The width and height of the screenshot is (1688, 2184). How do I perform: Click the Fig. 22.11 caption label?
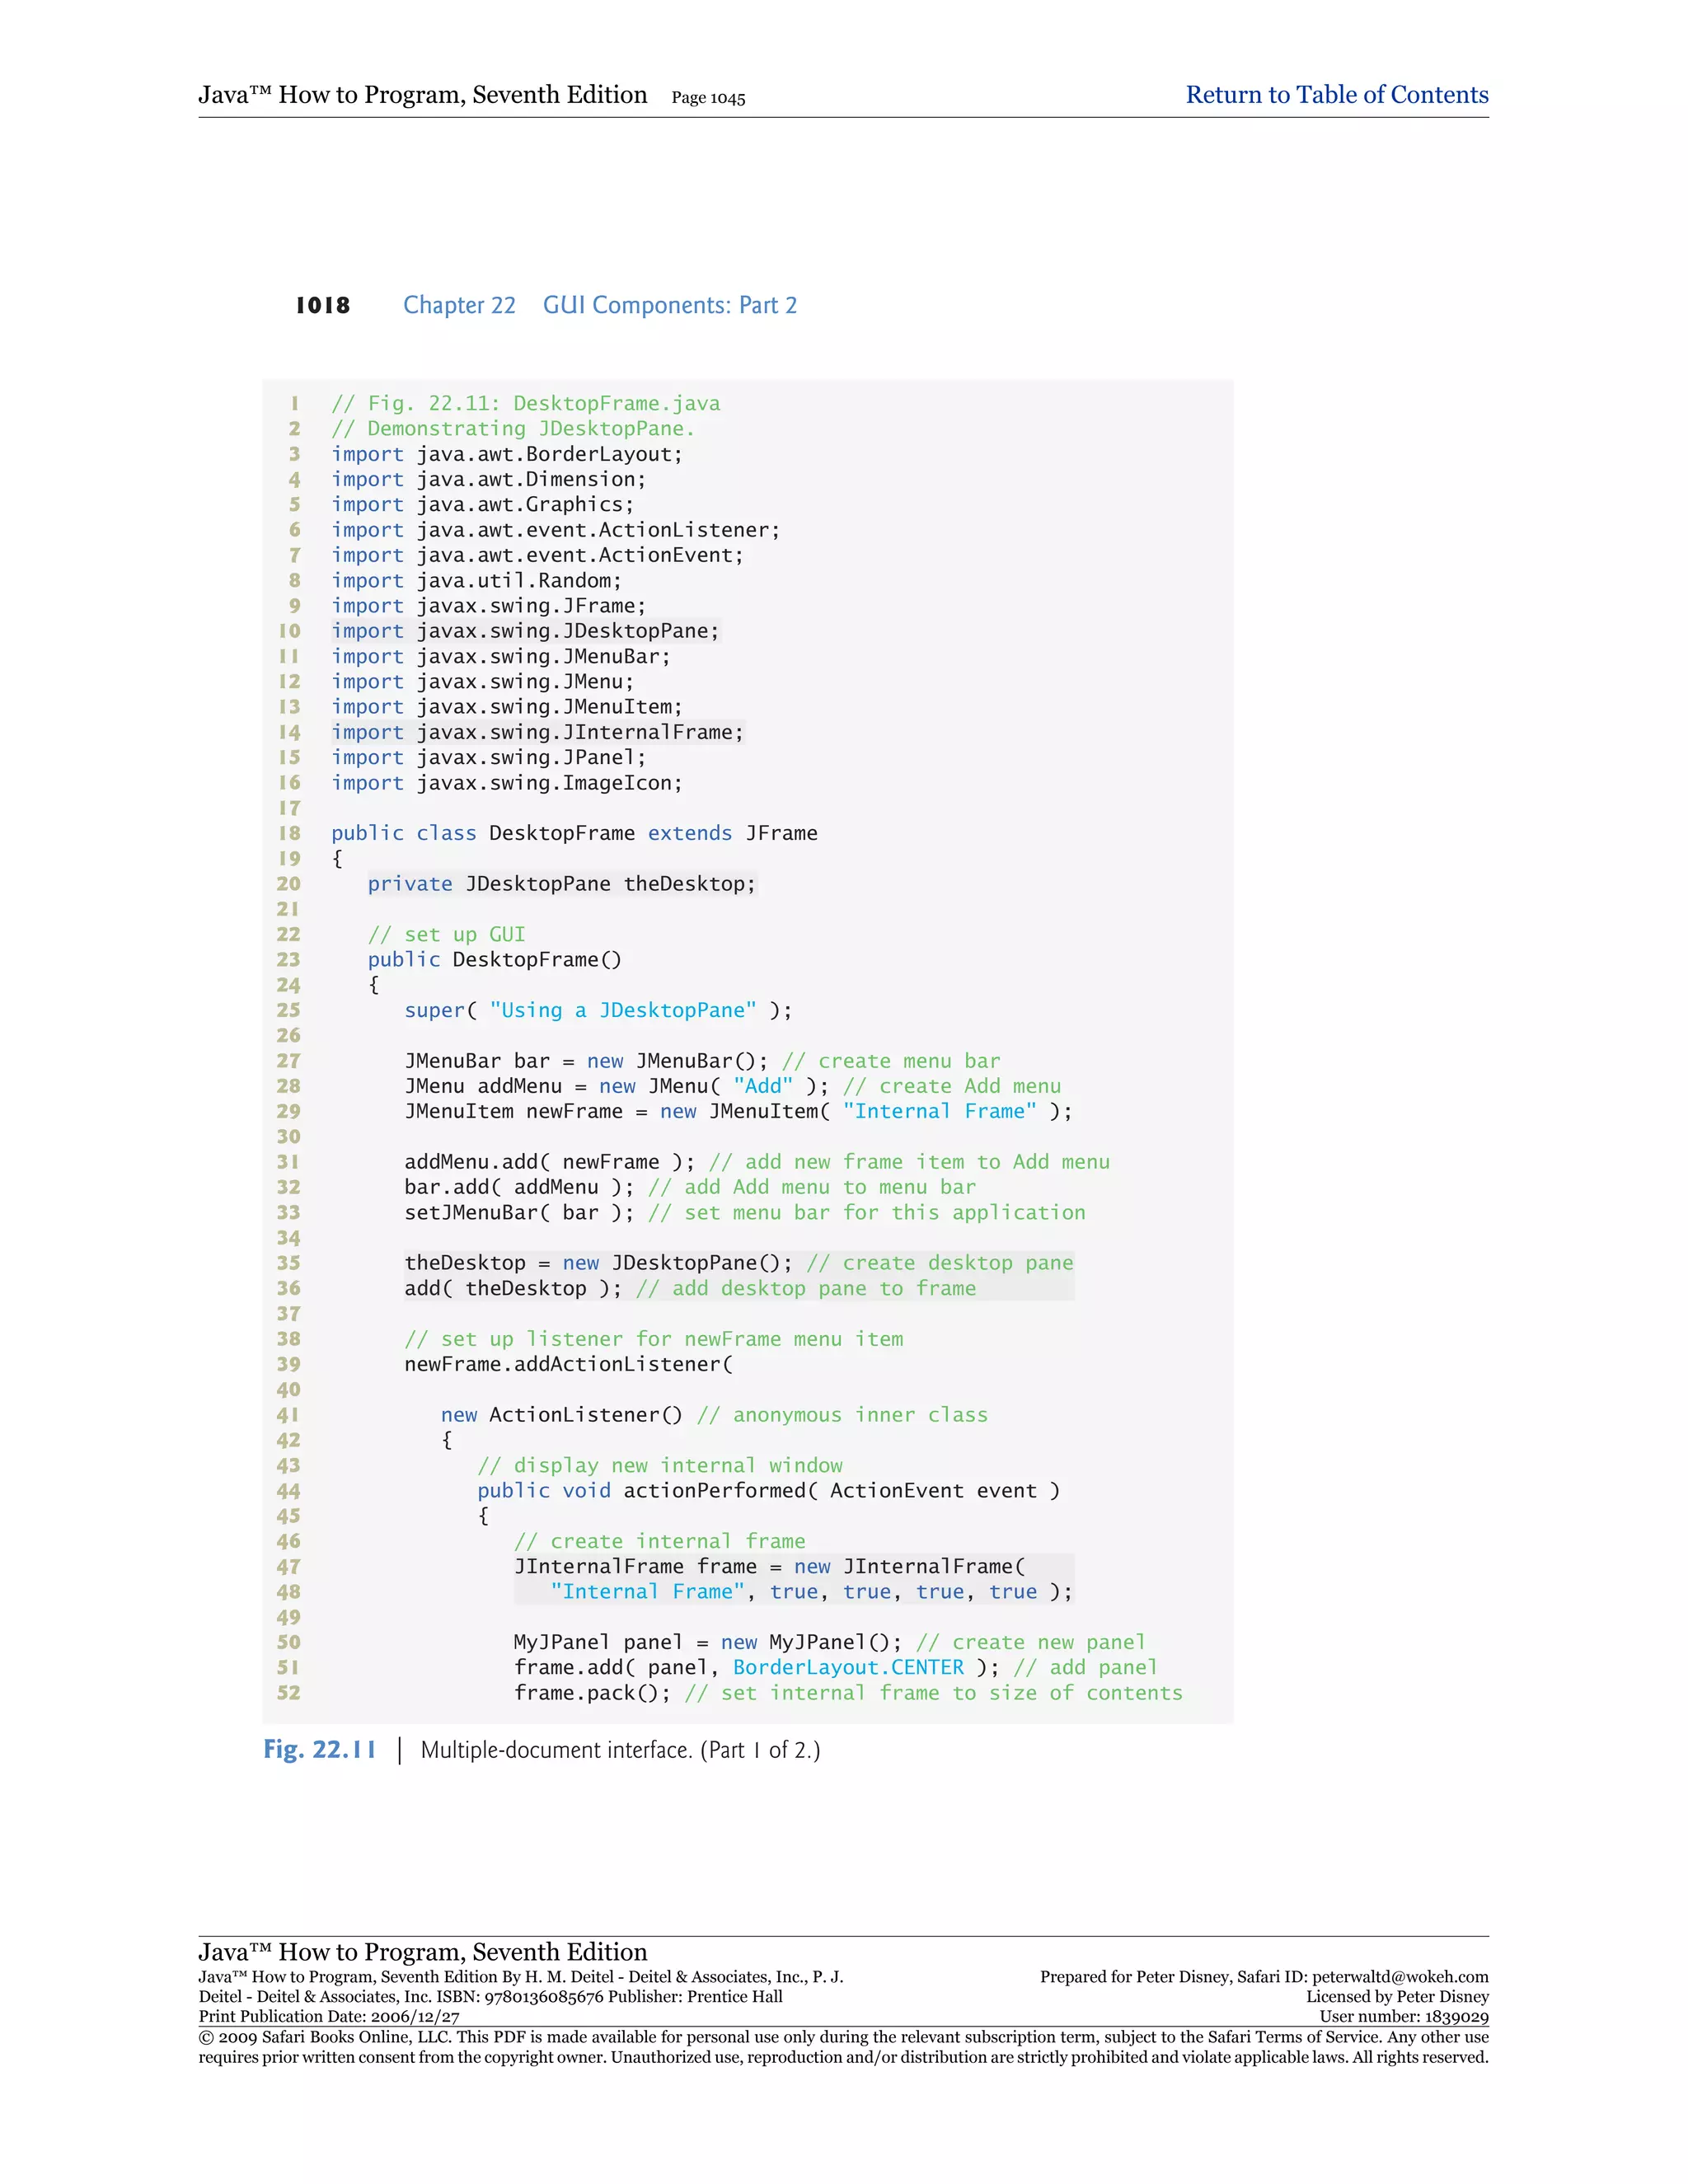(319, 1749)
